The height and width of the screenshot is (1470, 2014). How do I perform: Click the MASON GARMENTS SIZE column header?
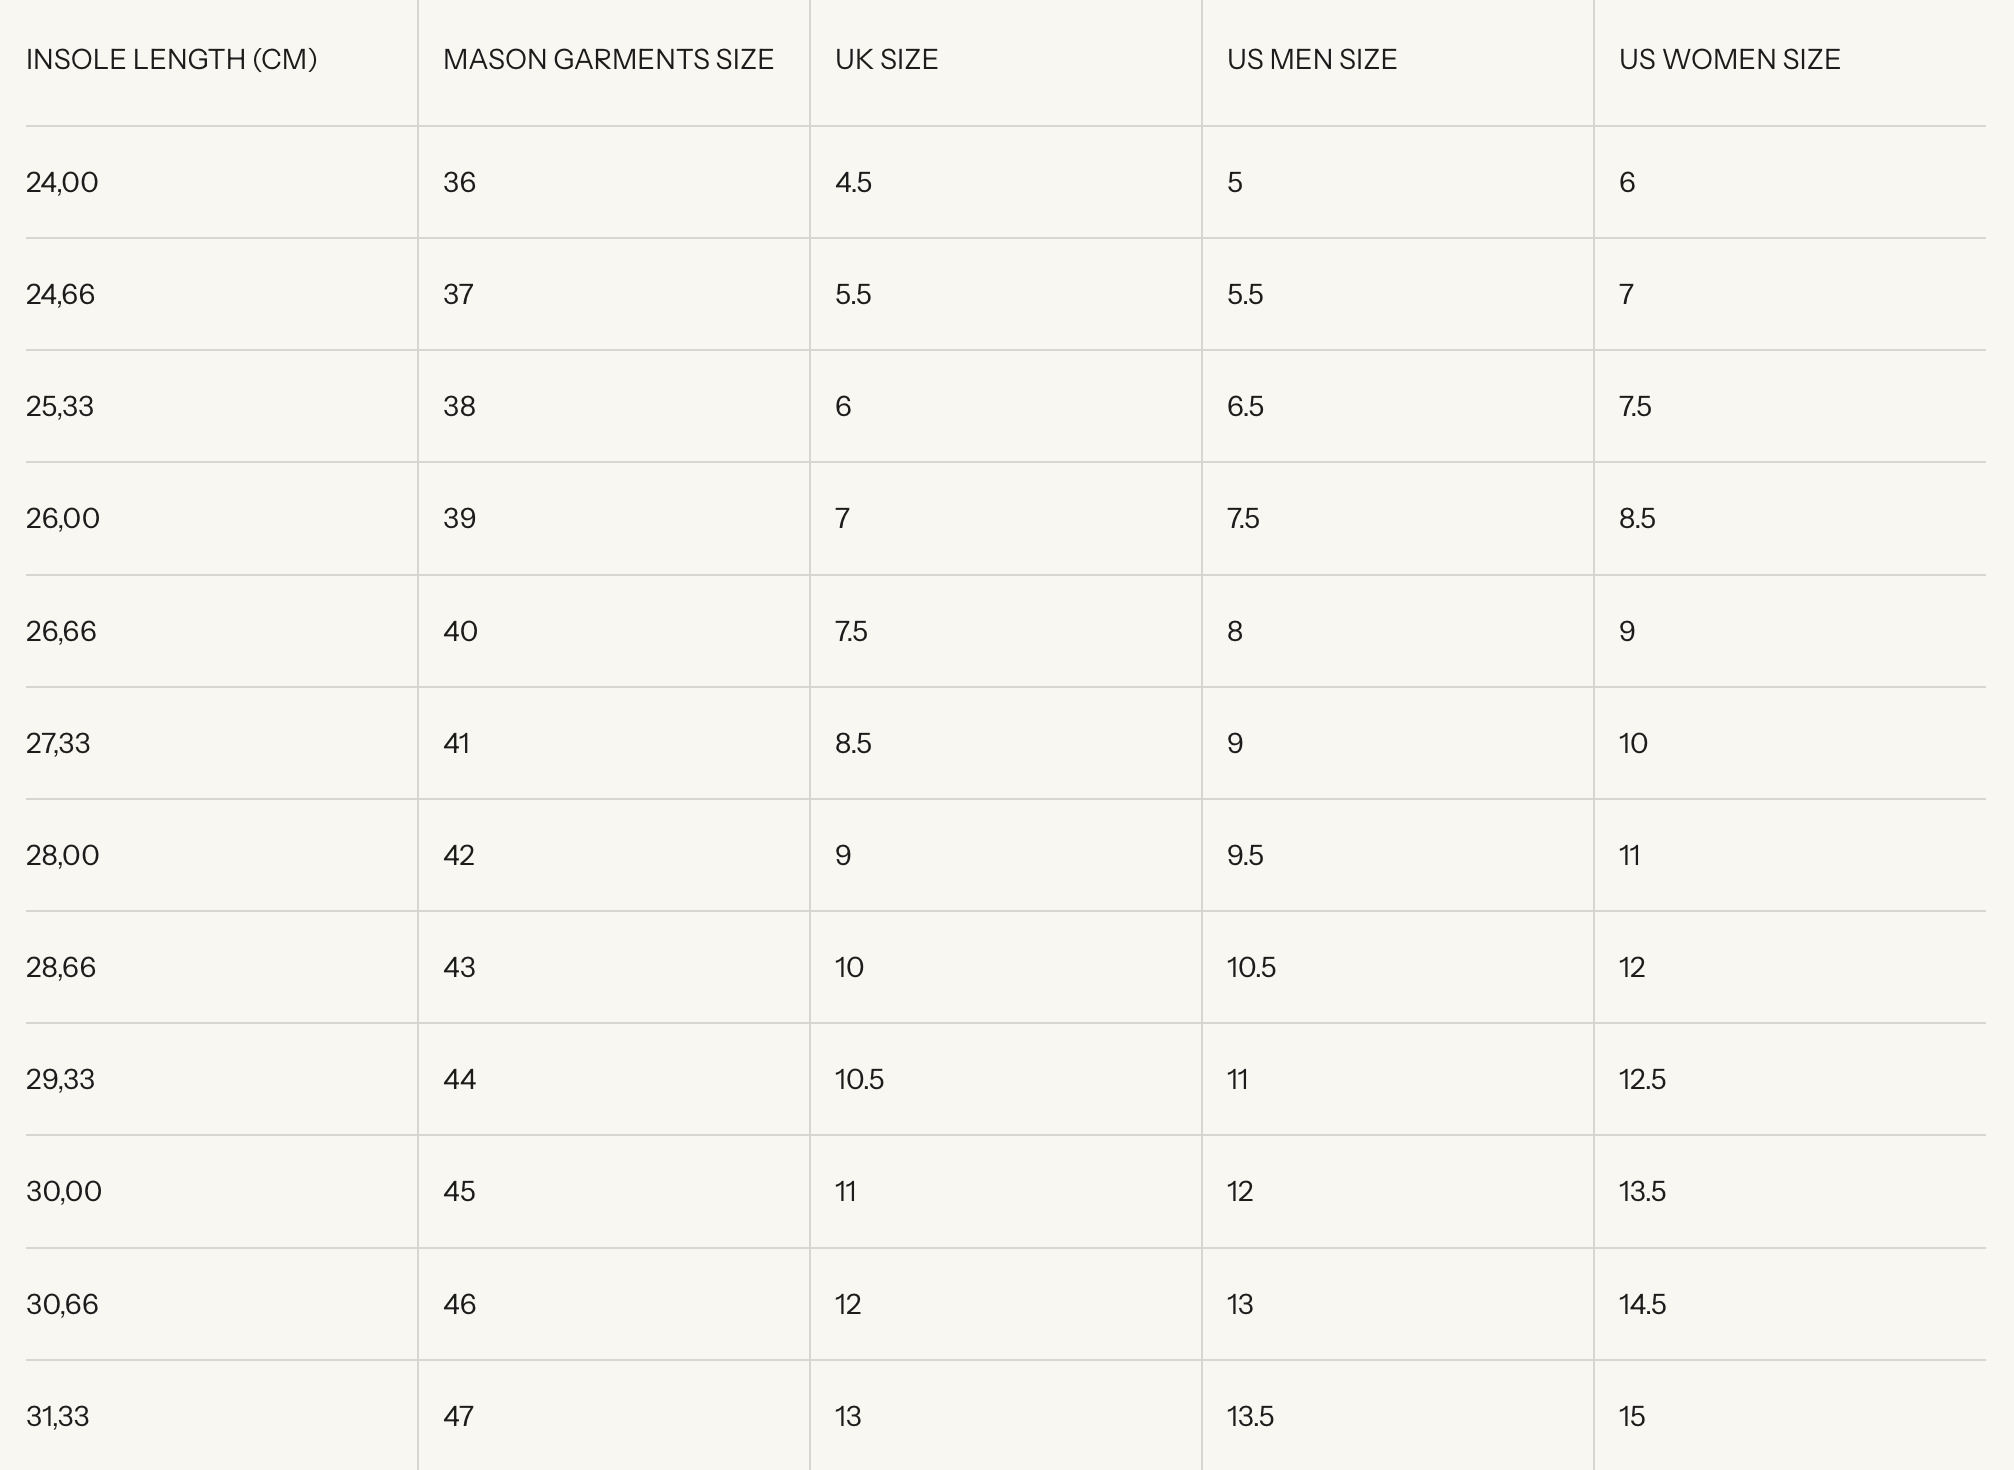[x=608, y=60]
